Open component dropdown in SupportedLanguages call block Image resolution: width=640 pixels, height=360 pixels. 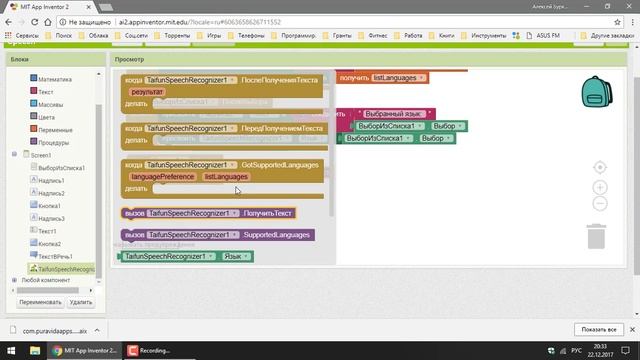235,235
